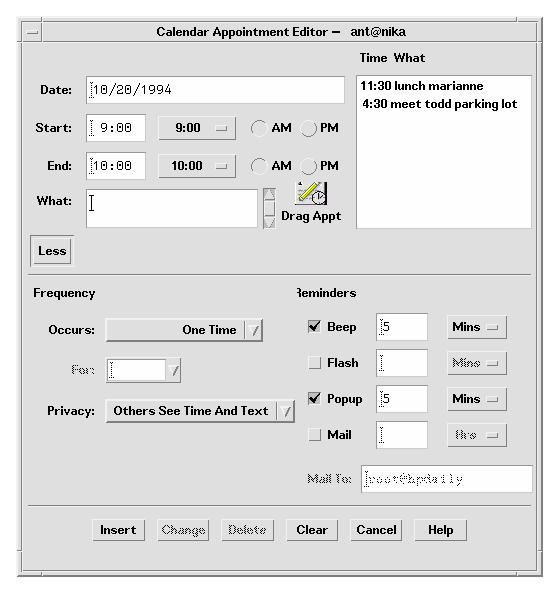This screenshot has width=559, height=593.
Task: Enable the Mail reminder checkbox
Action: [314, 435]
